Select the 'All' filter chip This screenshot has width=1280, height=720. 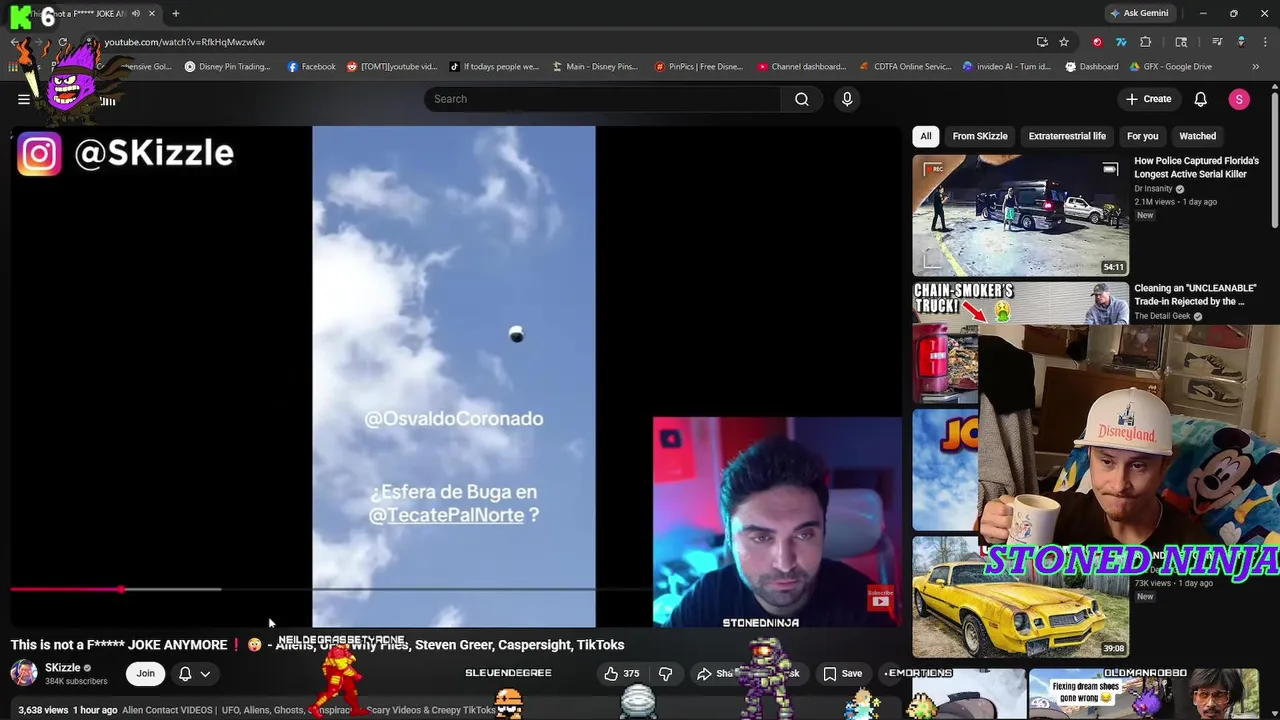926,136
